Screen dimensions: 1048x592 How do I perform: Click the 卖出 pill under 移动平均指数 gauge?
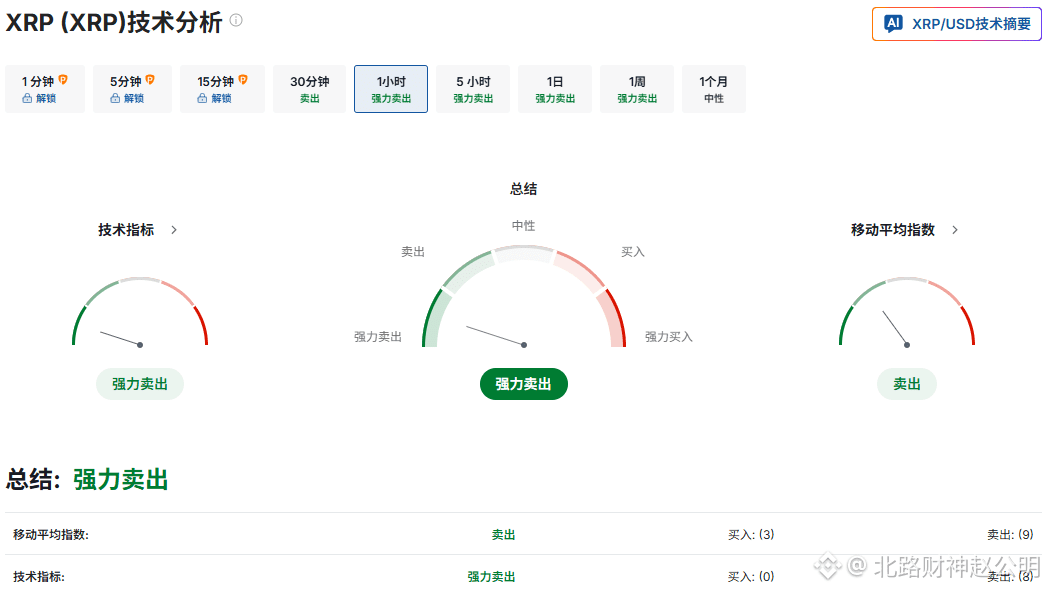pos(907,384)
